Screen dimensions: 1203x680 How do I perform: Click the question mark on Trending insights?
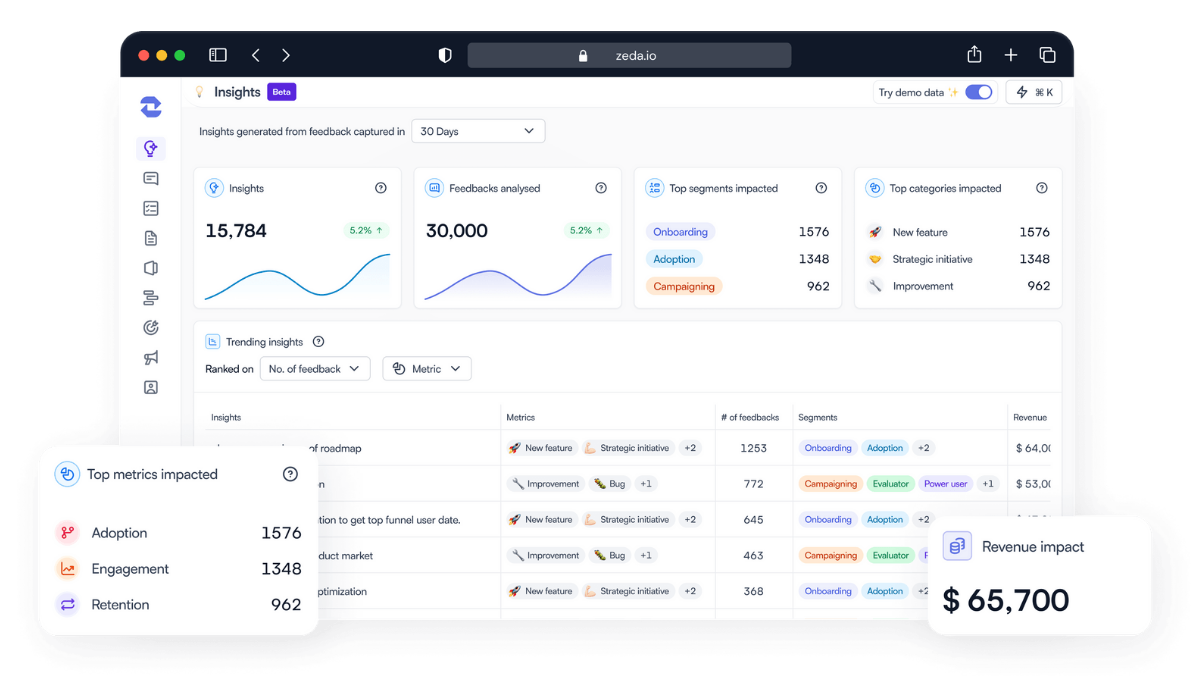[x=318, y=341]
